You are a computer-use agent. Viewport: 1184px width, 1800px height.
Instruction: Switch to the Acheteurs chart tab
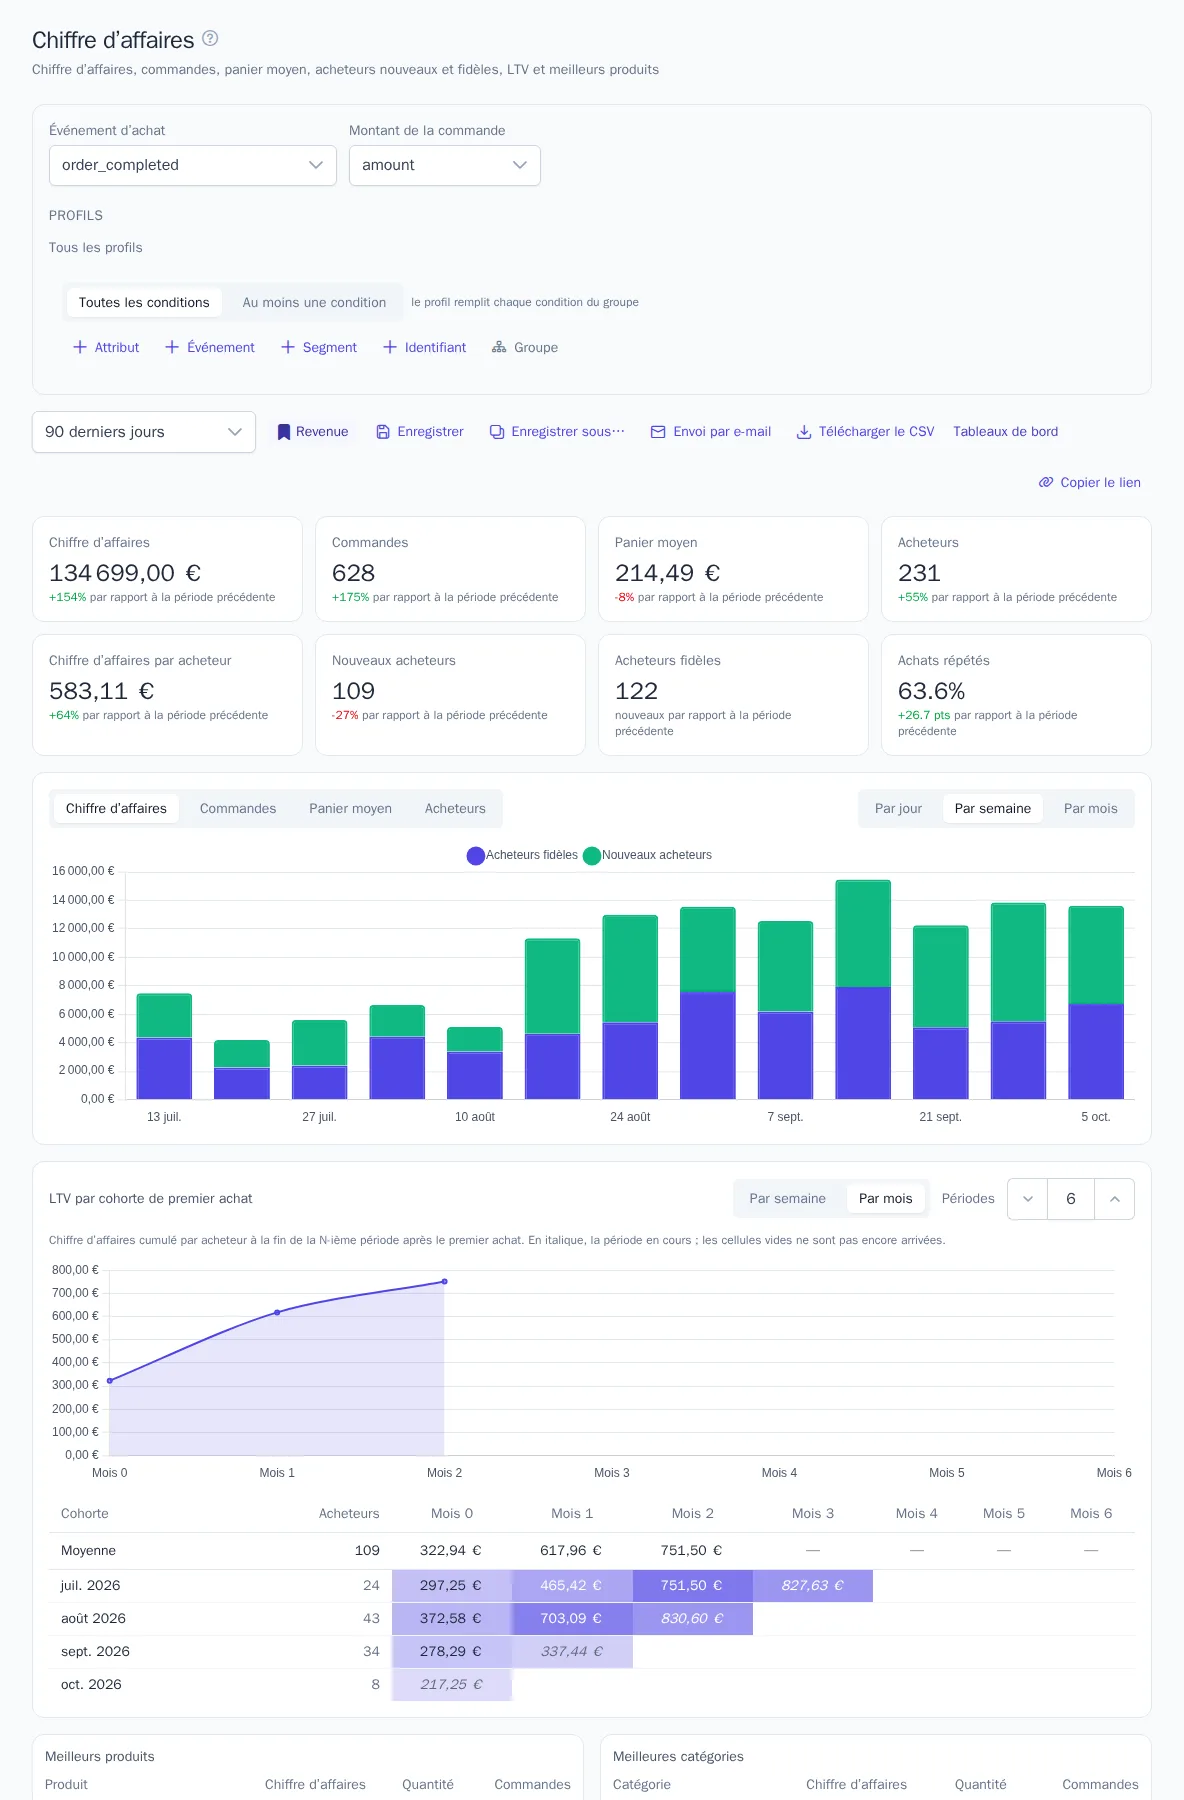pos(455,808)
